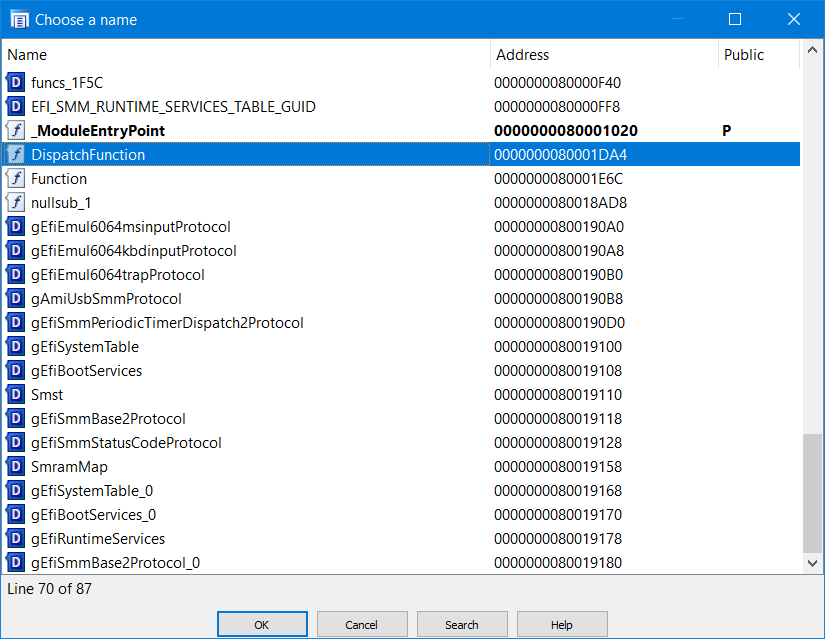Click the function icon beside _ModuleEntryPoint
Screen dimensions: 825x639
coord(16,131)
